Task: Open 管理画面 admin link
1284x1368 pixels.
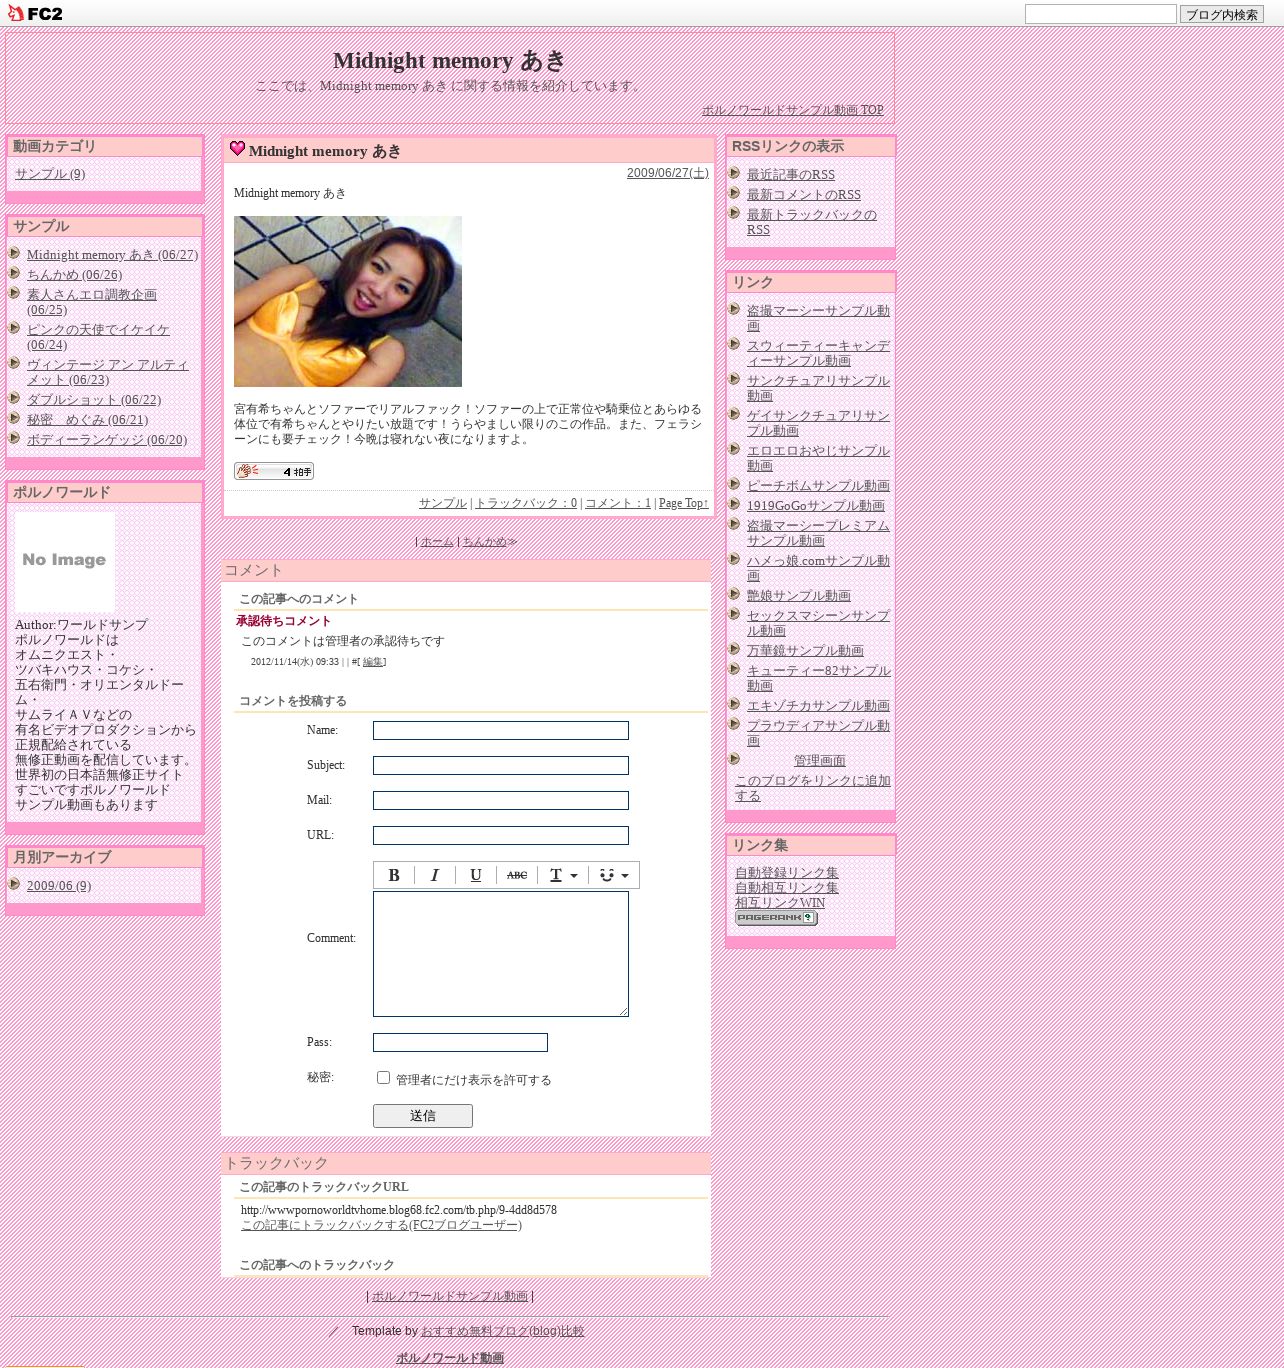Action: pyautogui.click(x=820, y=761)
